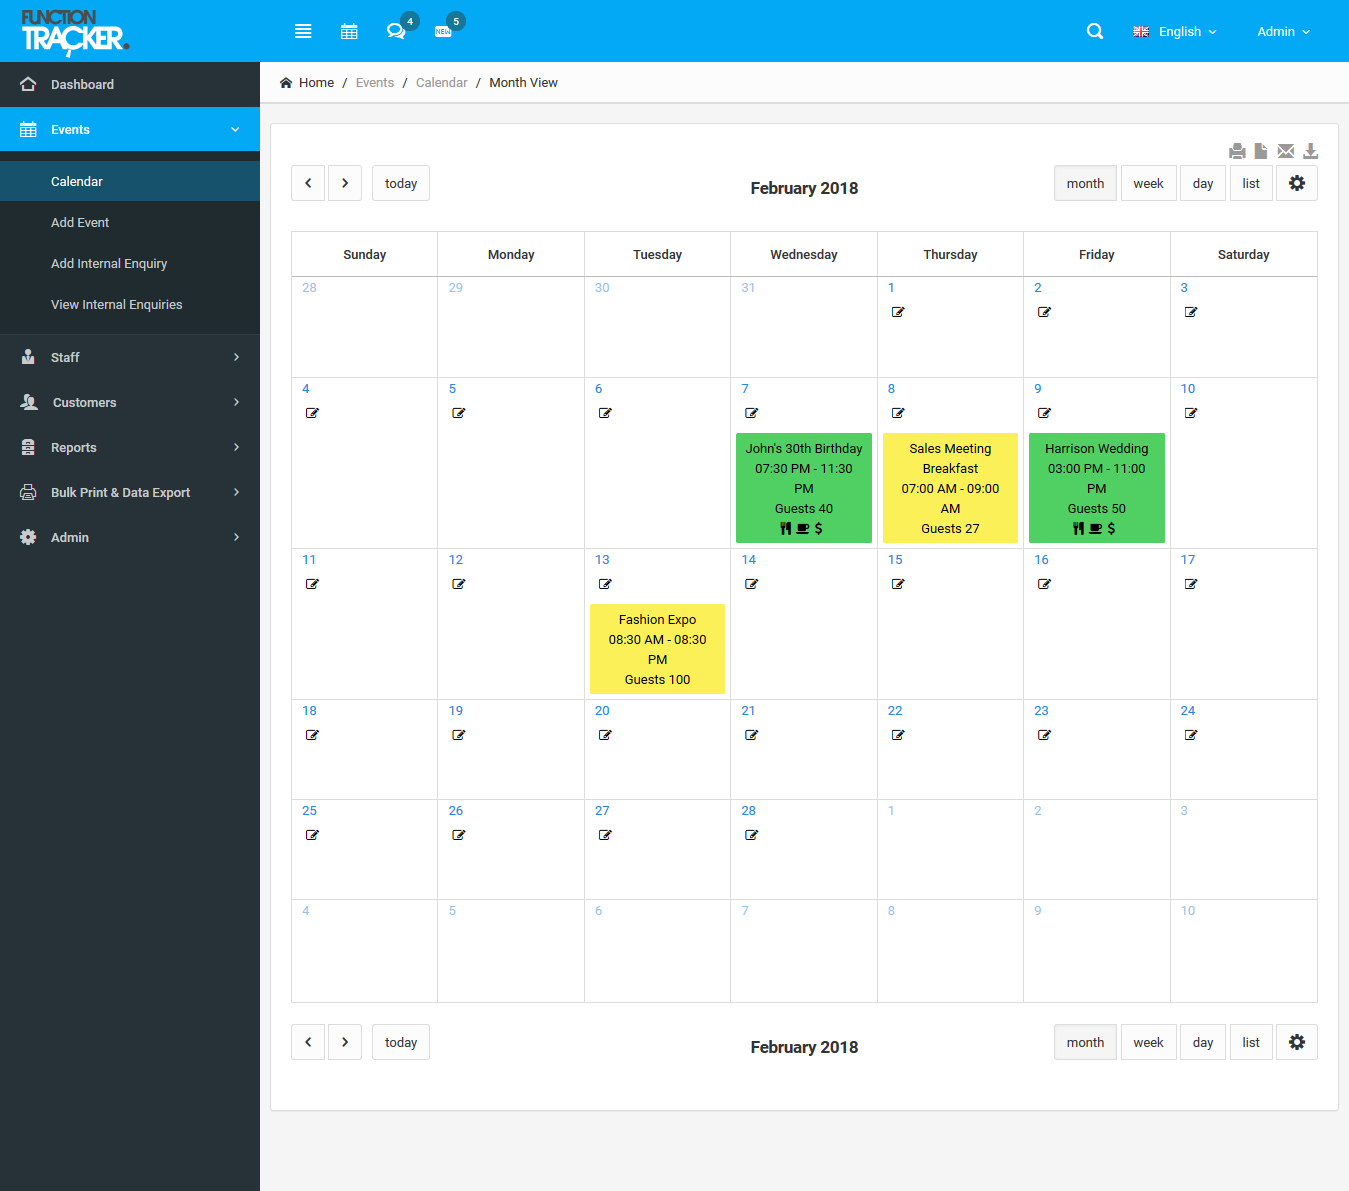
Task: Open the English language dropdown
Action: (x=1175, y=31)
